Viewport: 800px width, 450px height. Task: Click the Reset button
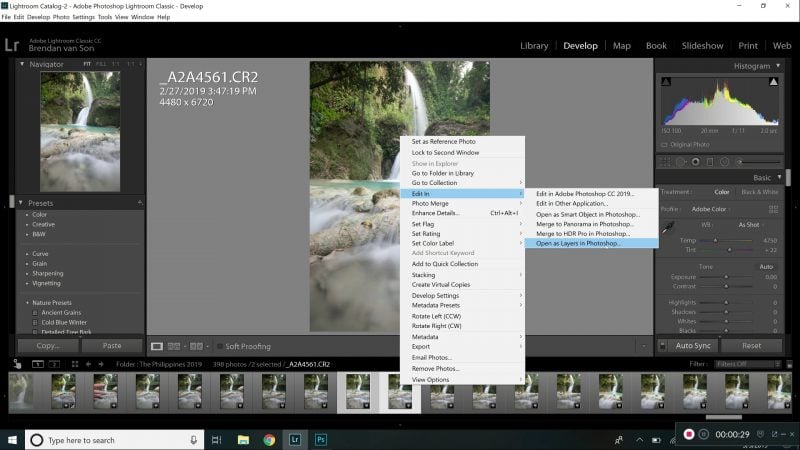tap(752, 346)
